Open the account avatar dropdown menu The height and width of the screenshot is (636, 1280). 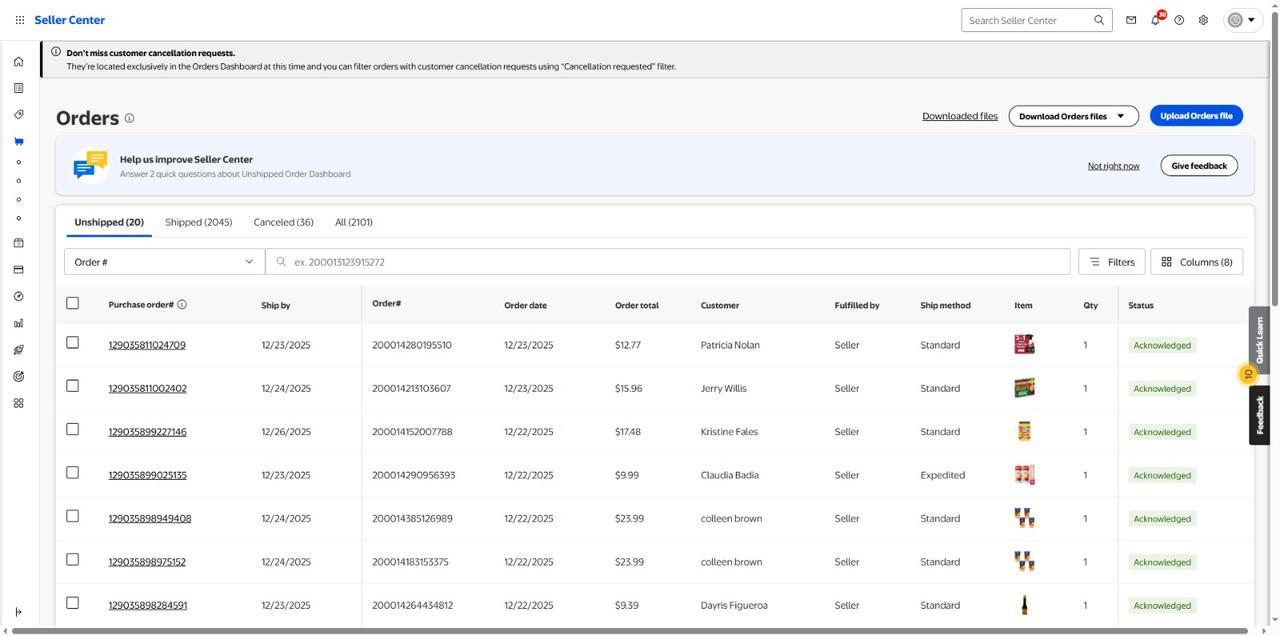1243,20
